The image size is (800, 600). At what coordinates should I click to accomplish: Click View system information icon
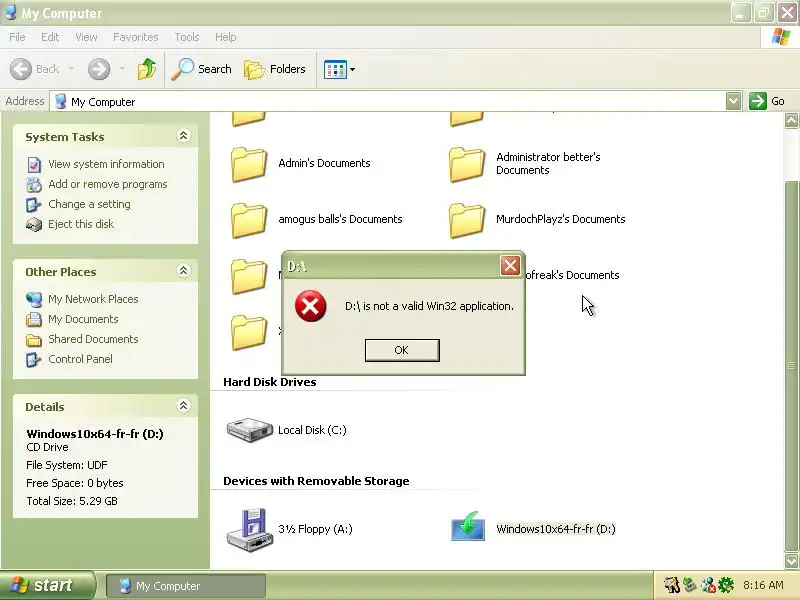(34, 165)
